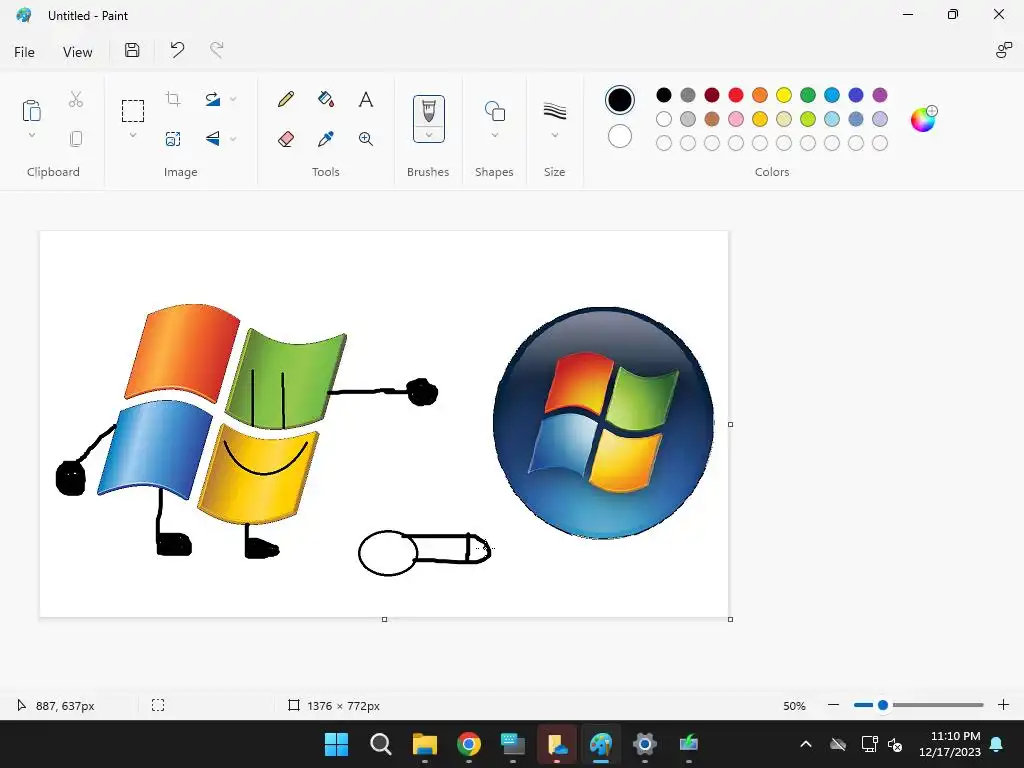Pick the purple color swatch
Viewport: 1024px width, 768px height.
880,95
